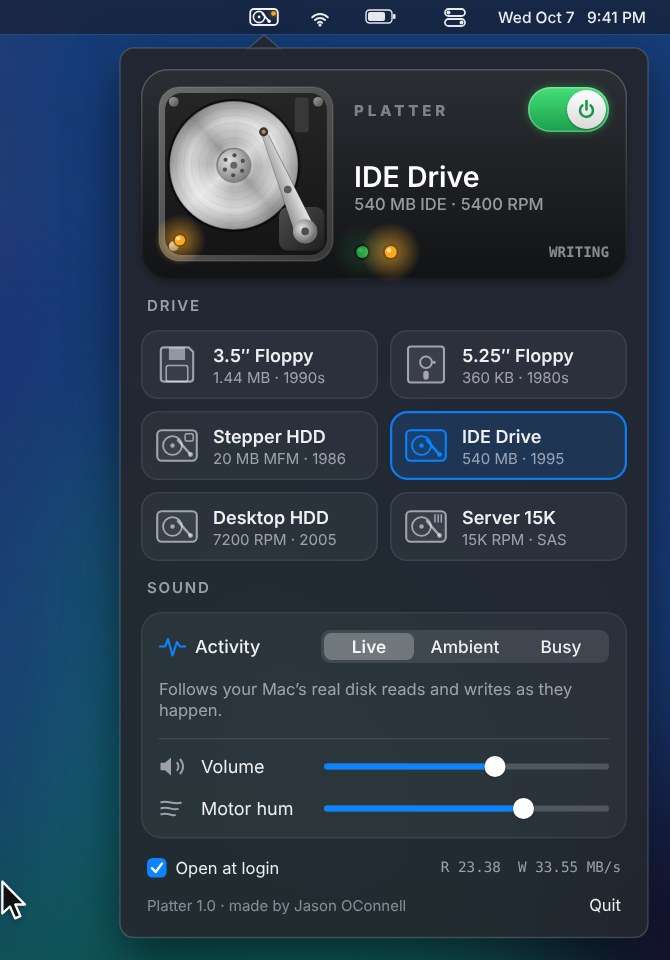Click the large IDE Drive heading
Screen dimensions: 670x960
tap(416, 177)
